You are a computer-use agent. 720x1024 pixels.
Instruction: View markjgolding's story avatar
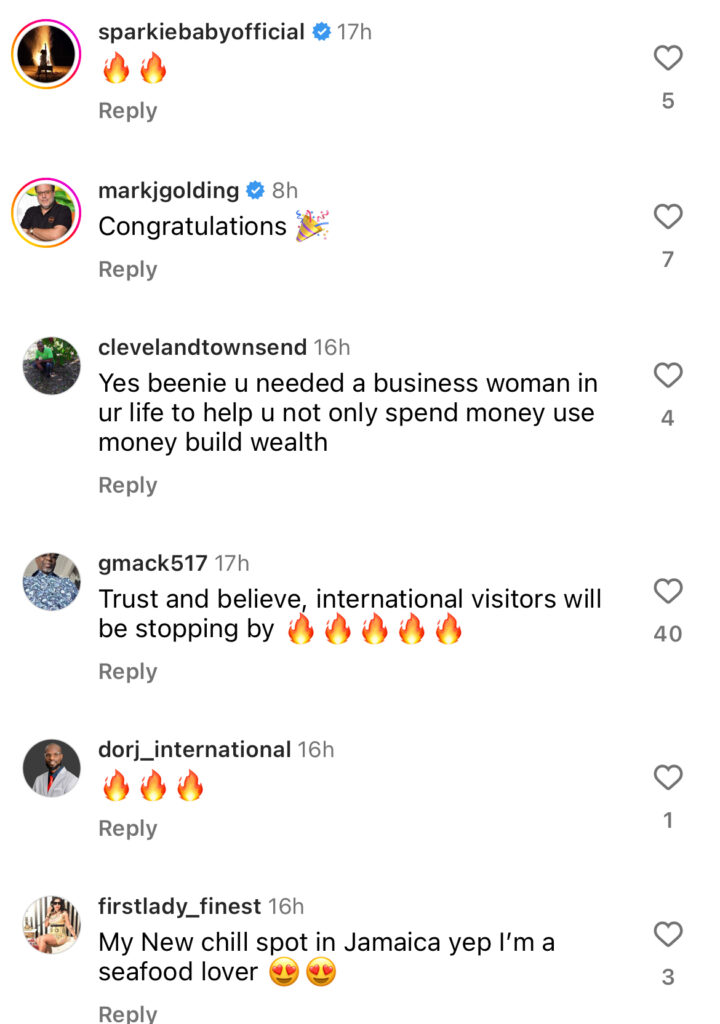pyautogui.click(x=46, y=212)
